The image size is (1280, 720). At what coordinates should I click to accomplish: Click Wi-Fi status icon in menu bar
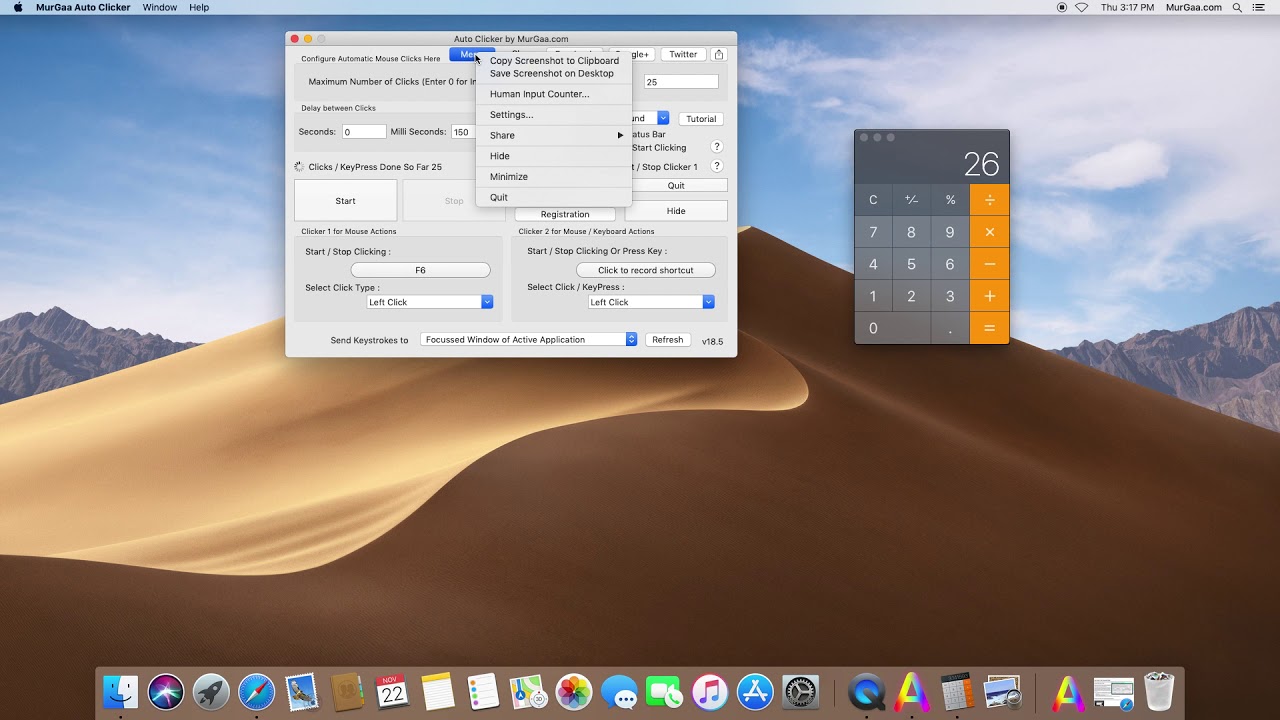(1081, 7)
